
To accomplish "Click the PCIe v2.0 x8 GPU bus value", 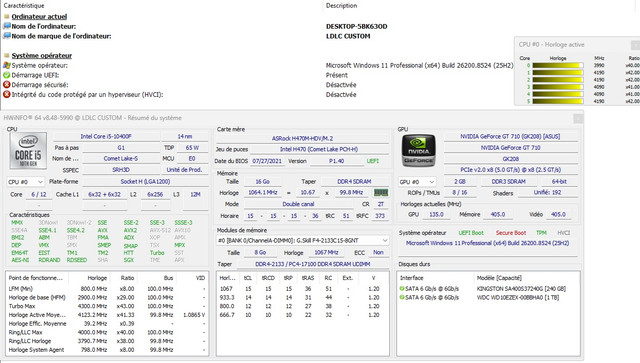I will (x=511, y=170).
